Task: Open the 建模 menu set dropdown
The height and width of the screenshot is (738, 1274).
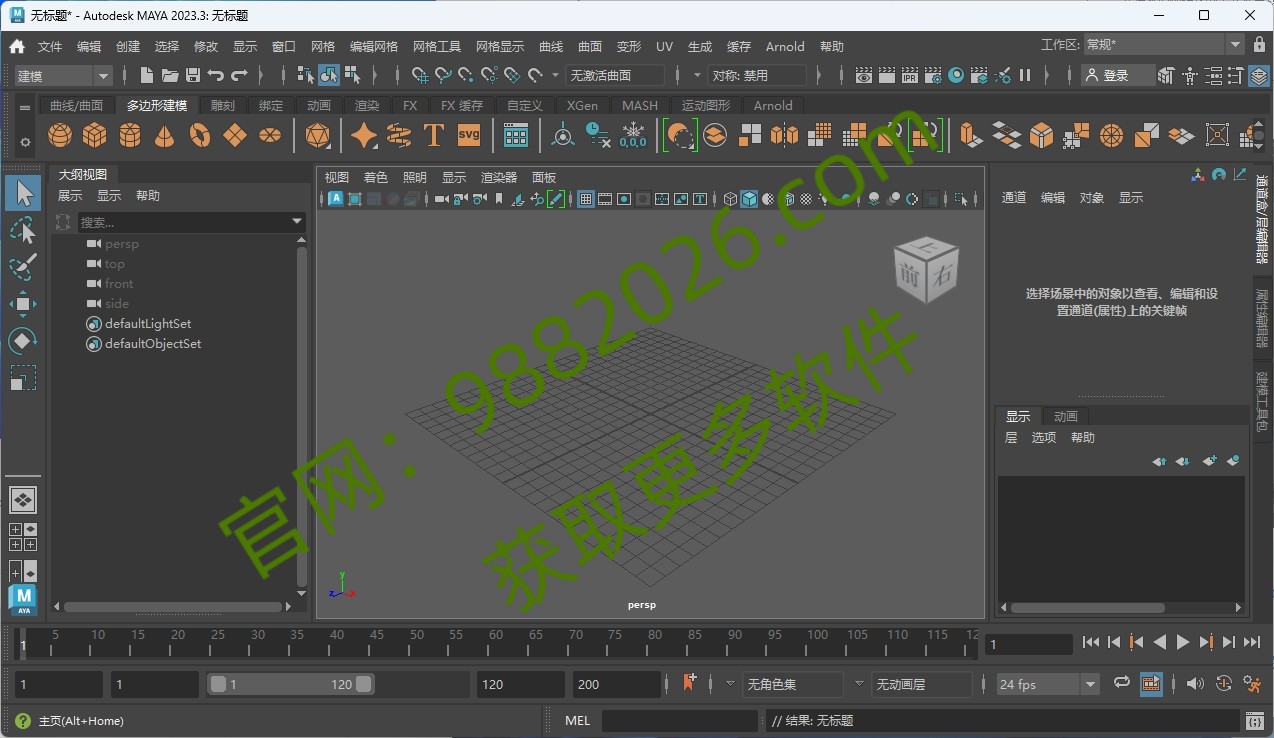Action: click(63, 76)
